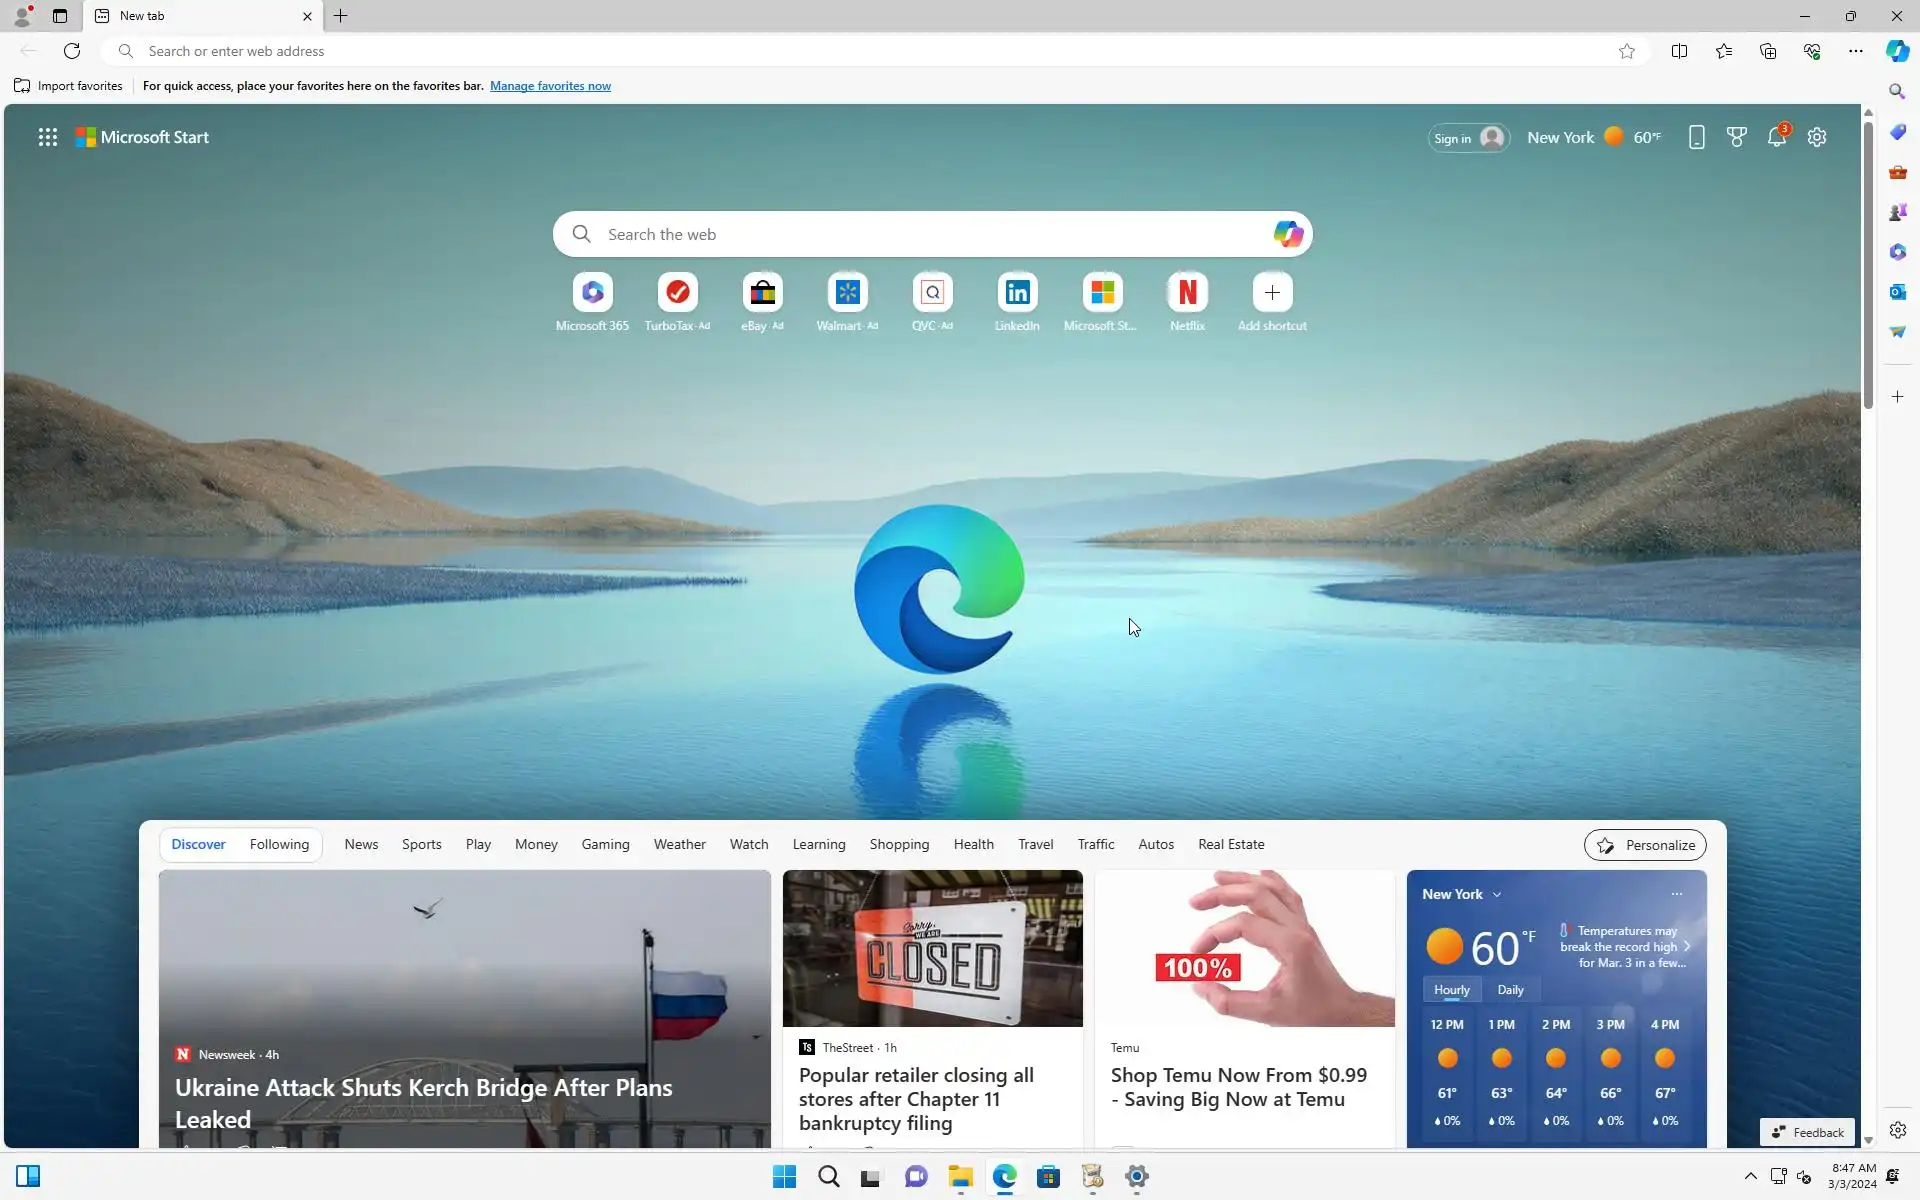The width and height of the screenshot is (1920, 1200).
Task: Open the Edge Settings and more menu
Action: pos(1855,51)
